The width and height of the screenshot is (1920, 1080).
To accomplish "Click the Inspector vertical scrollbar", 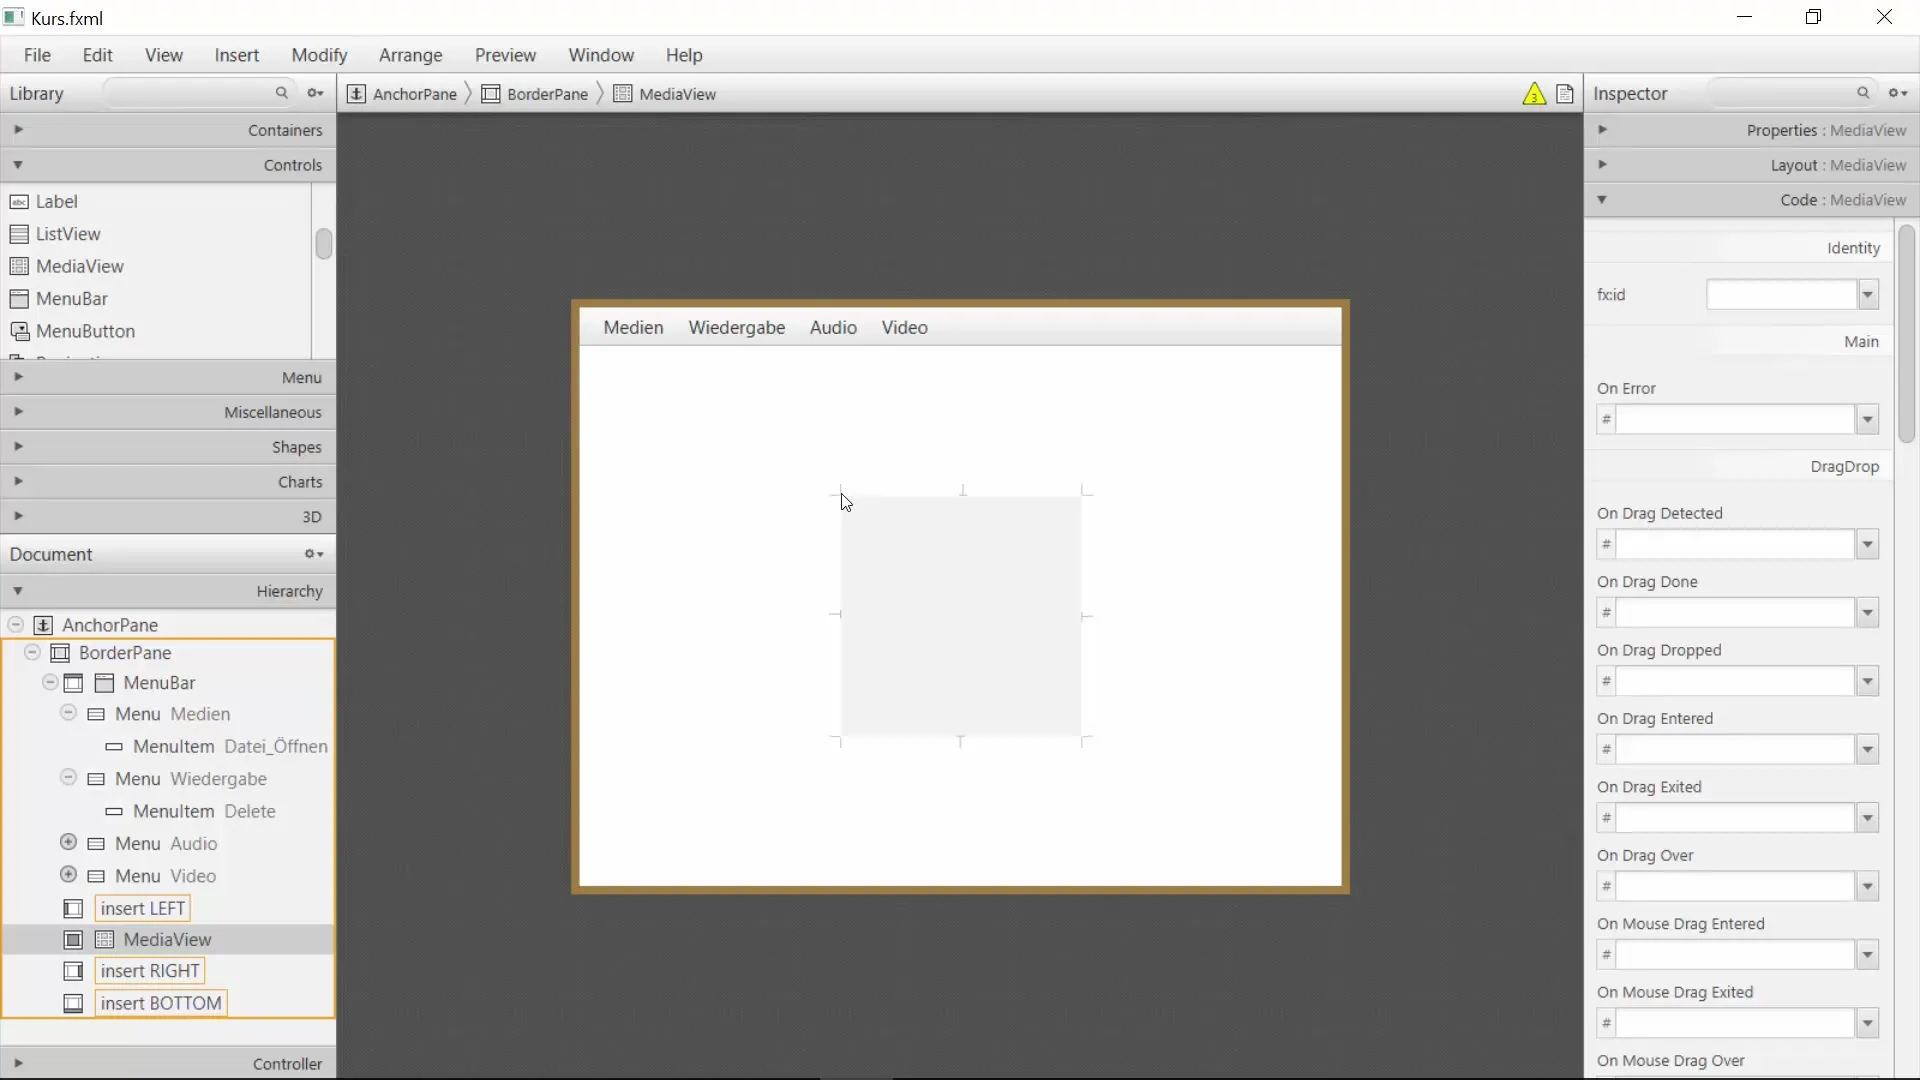I will (x=1906, y=334).
